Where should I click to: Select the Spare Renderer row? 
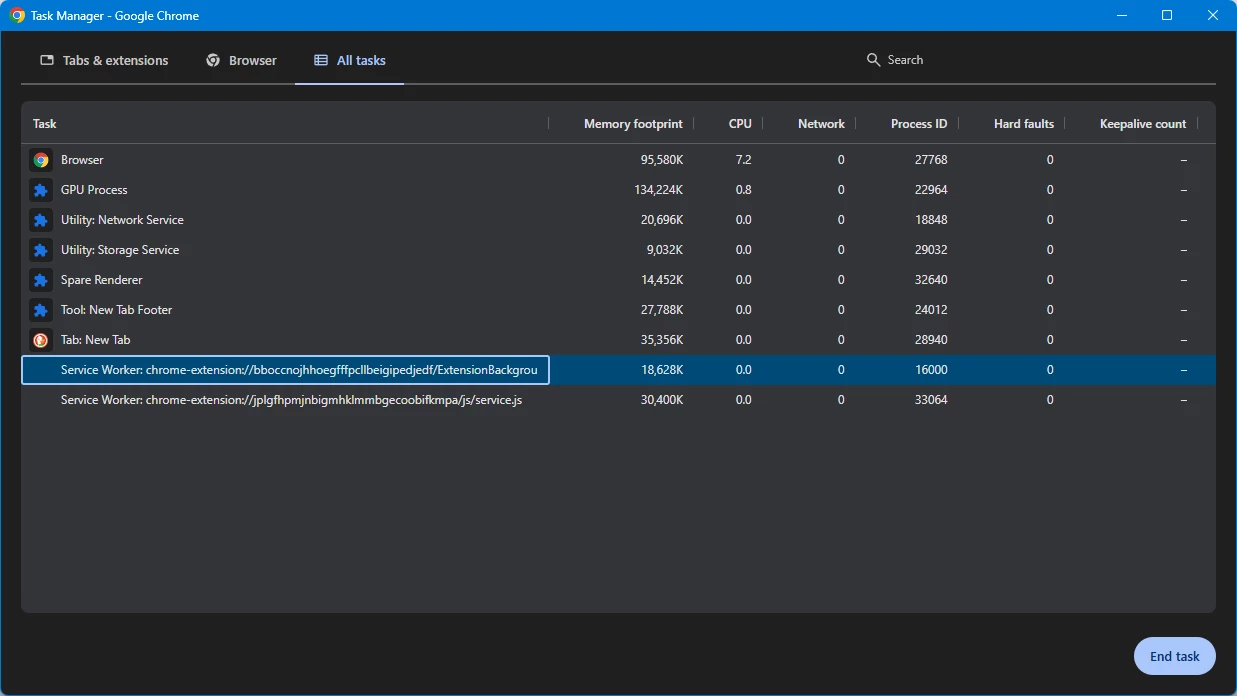618,280
